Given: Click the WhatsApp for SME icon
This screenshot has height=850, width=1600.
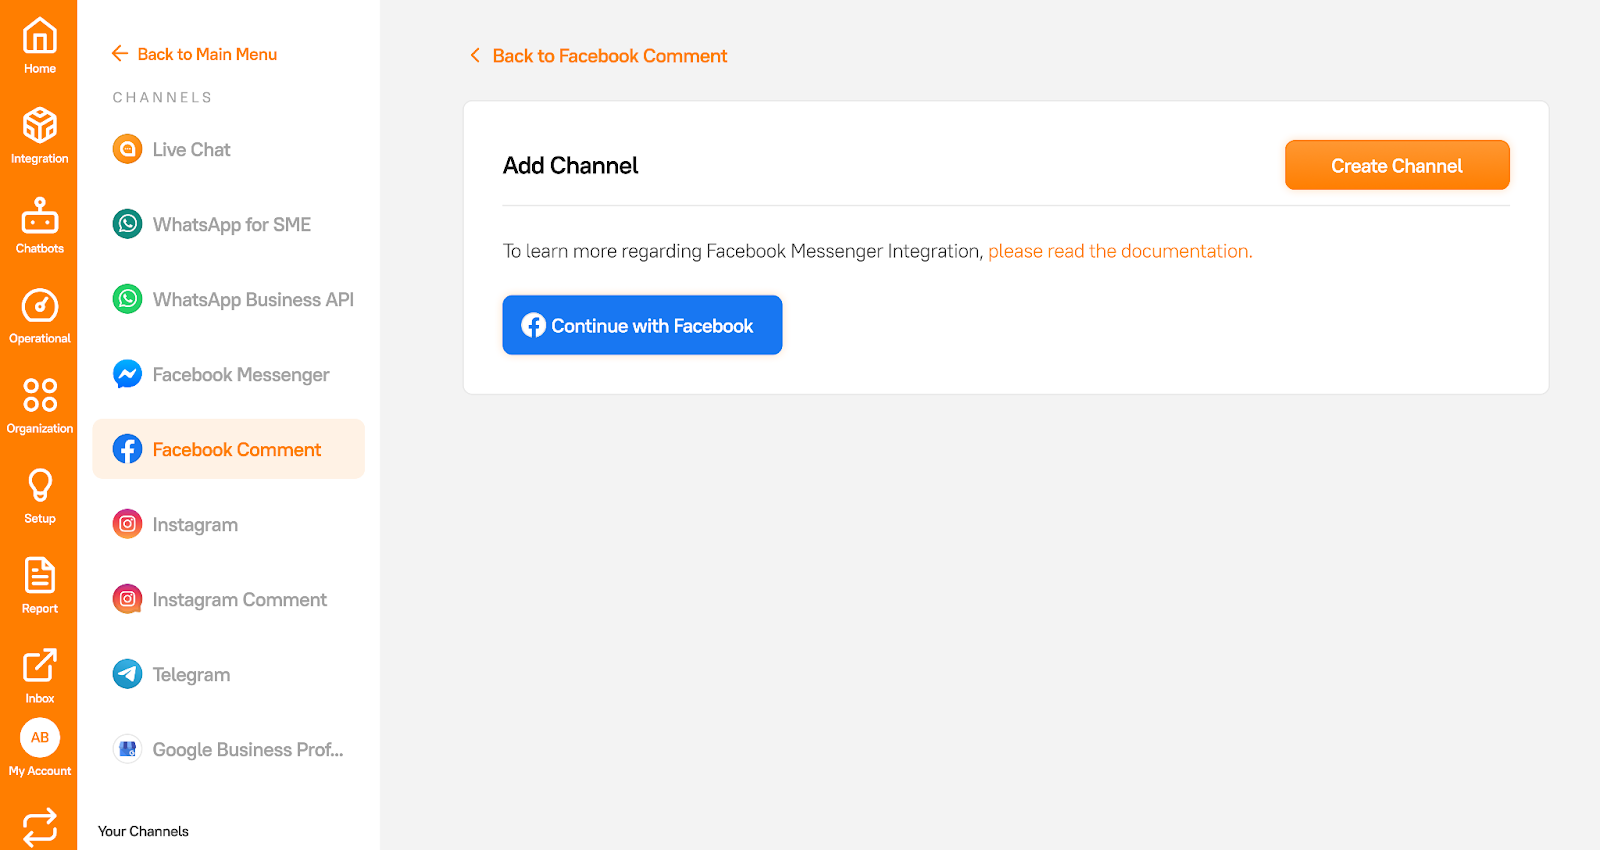Looking at the screenshot, I should [x=127, y=224].
